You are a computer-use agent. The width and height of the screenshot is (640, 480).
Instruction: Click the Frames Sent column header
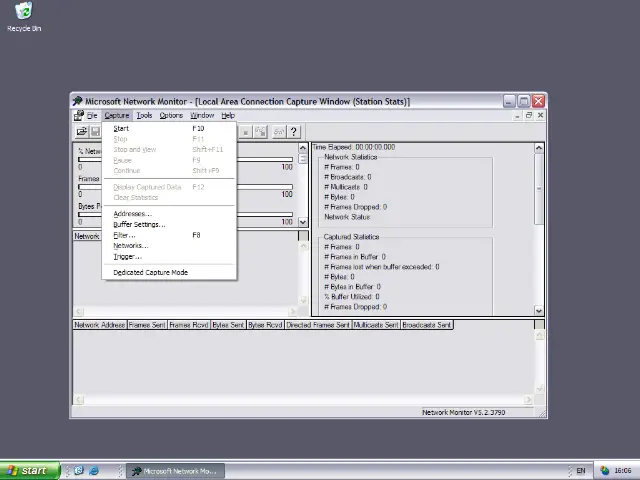tap(147, 325)
